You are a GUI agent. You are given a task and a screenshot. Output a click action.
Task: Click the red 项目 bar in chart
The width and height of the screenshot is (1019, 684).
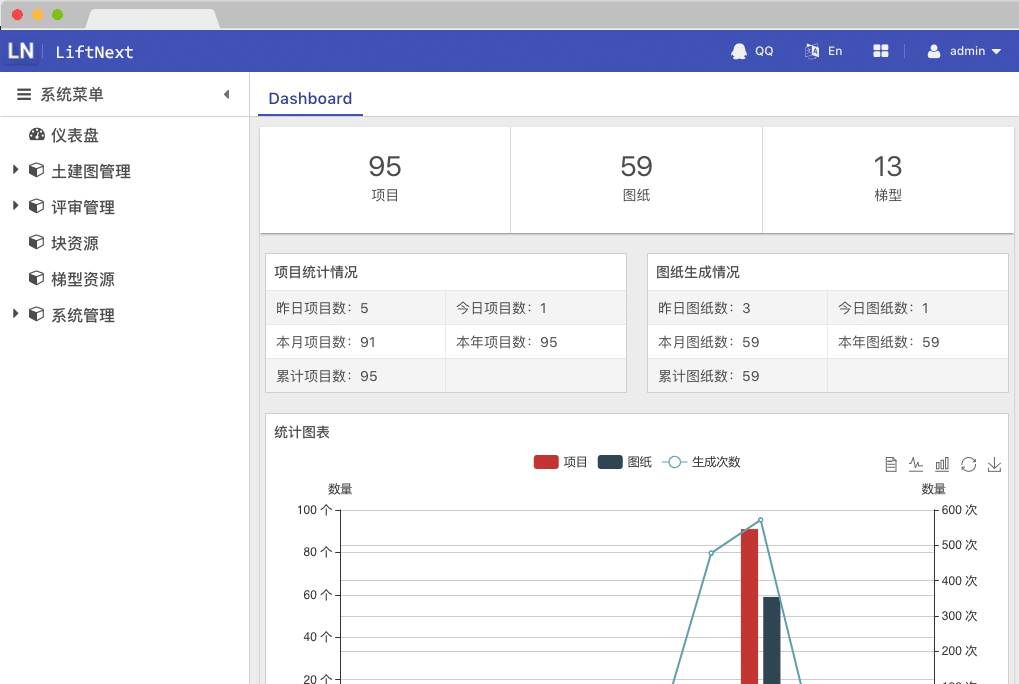[749, 606]
